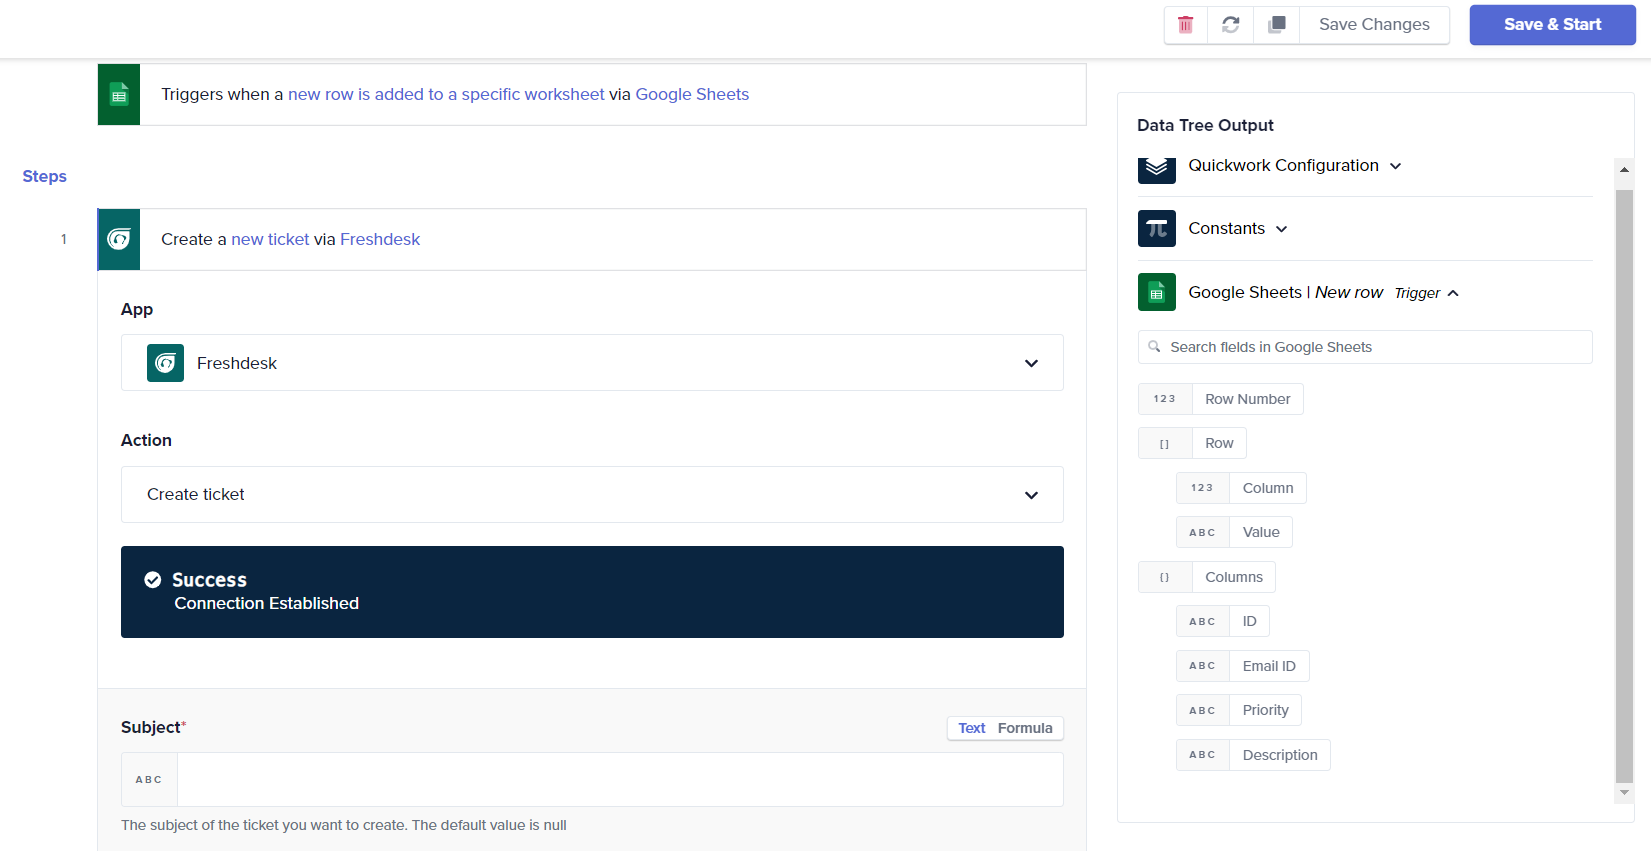1651x851 pixels.
Task: Click the refresh icon in top toolbar
Action: click(x=1231, y=25)
